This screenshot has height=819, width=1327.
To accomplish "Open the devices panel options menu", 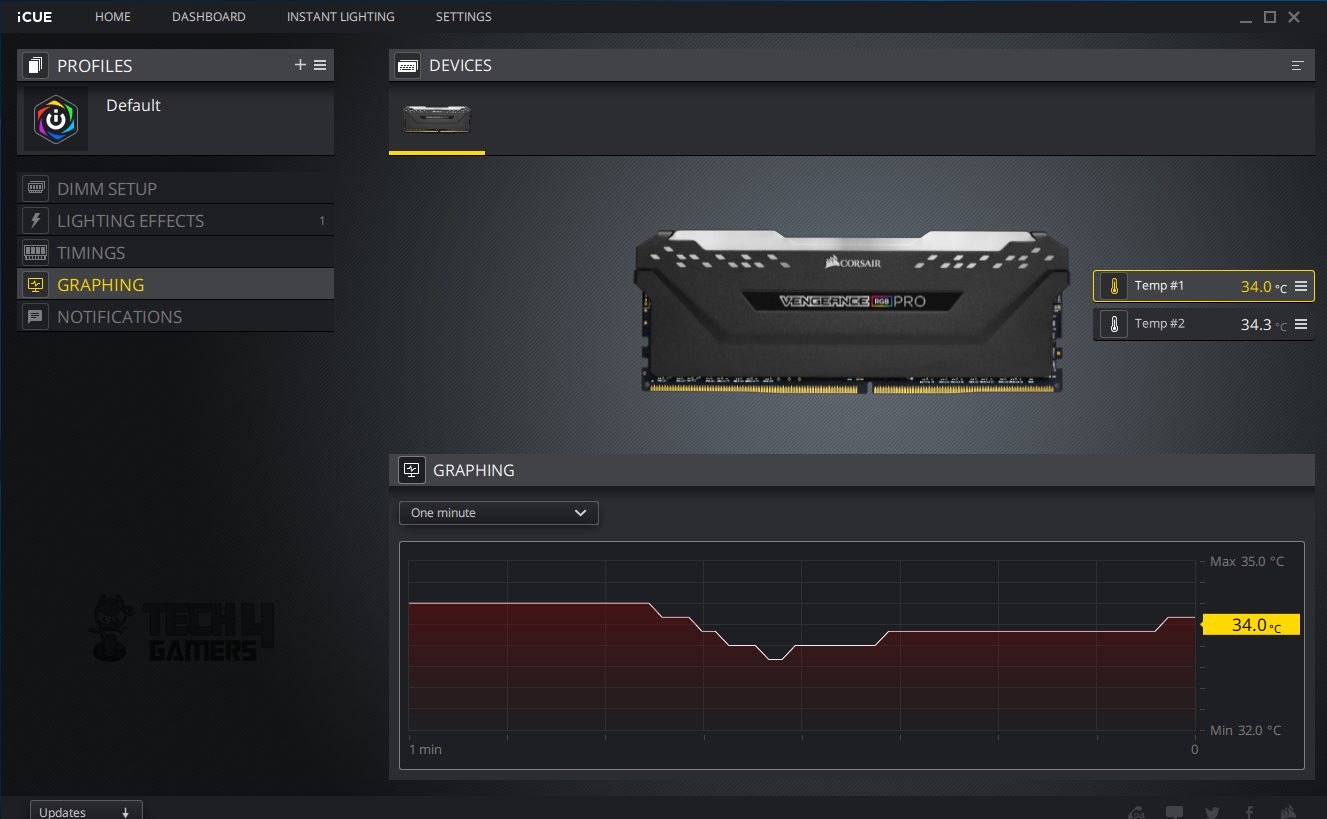I will (x=1297, y=65).
